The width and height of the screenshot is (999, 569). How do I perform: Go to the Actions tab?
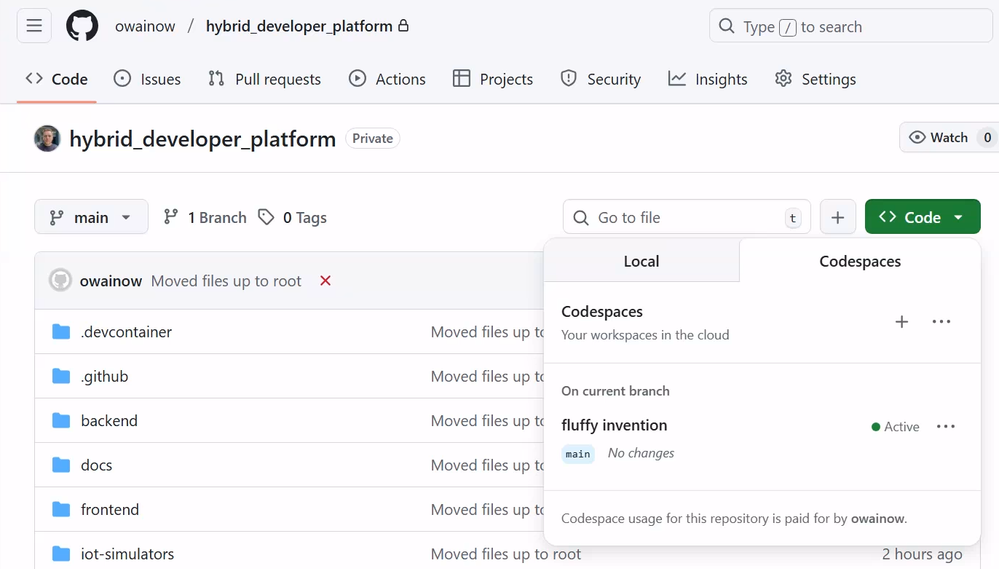click(x=387, y=79)
